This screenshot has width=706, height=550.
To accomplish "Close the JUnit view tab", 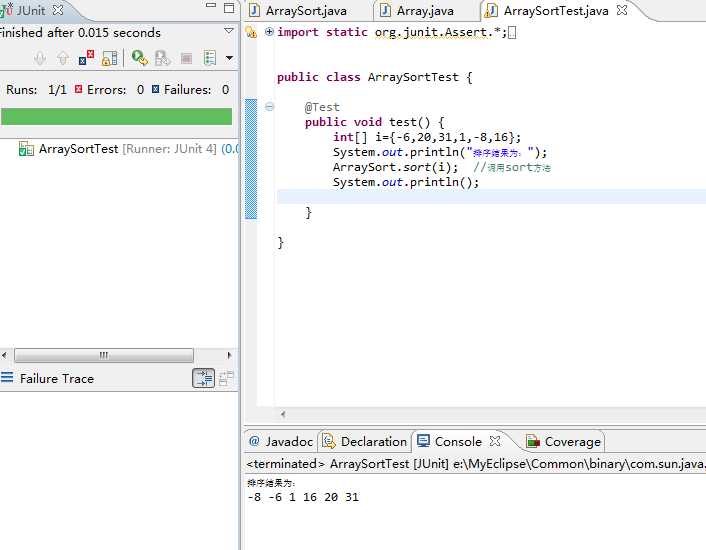I will [x=58, y=9].
